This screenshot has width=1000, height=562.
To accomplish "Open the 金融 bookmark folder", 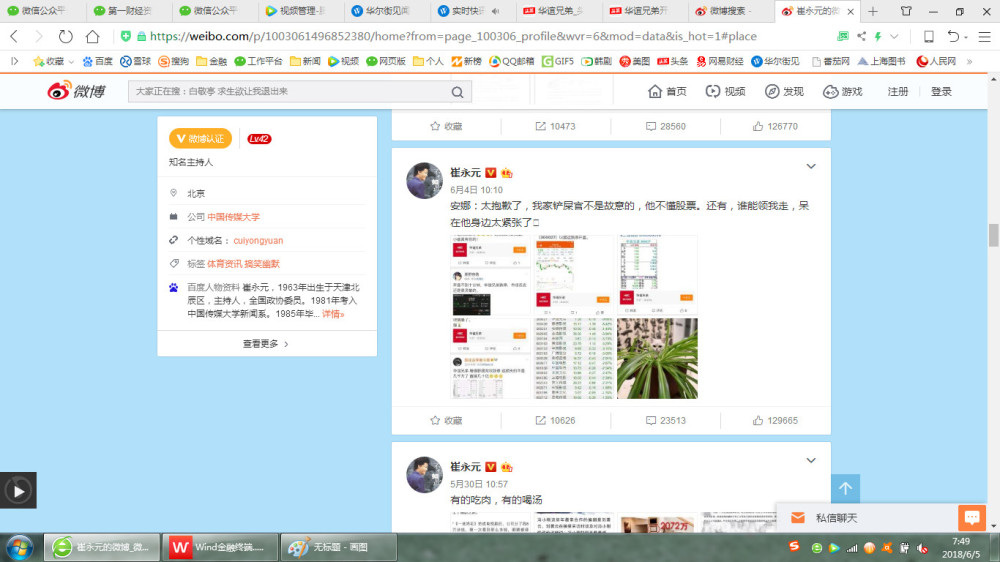I will 212,61.
